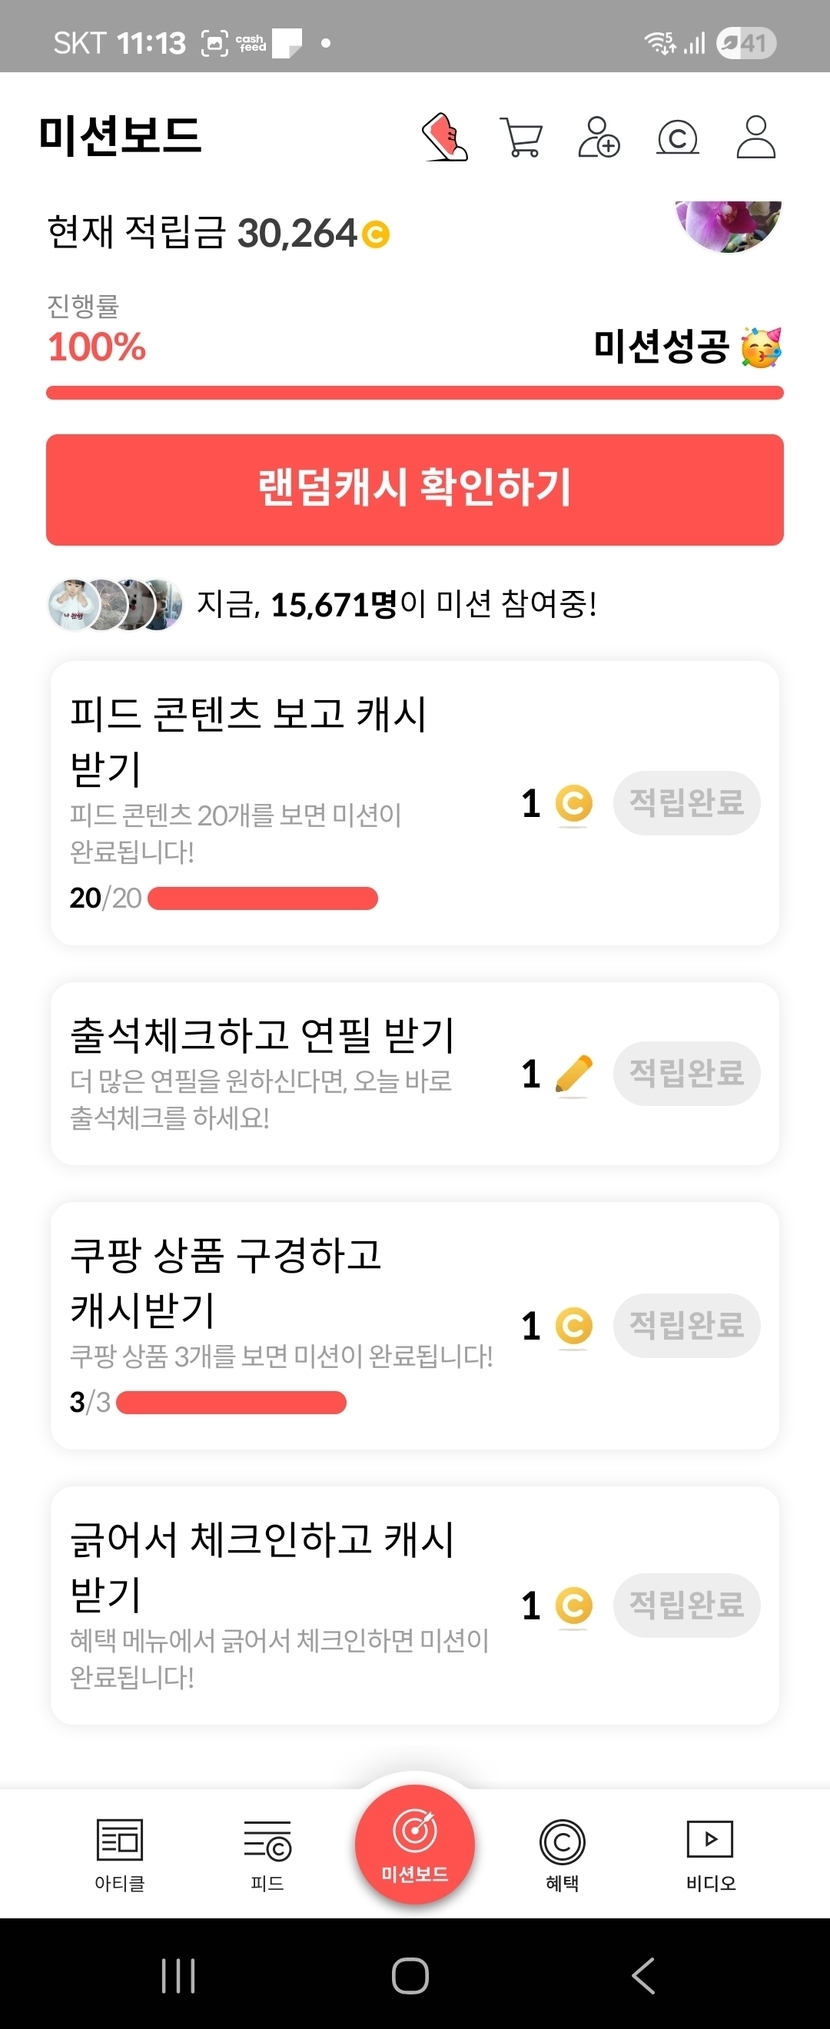The height and width of the screenshot is (2029, 830).
Task: Select the 미션보드 center tab button
Action: [414, 1845]
